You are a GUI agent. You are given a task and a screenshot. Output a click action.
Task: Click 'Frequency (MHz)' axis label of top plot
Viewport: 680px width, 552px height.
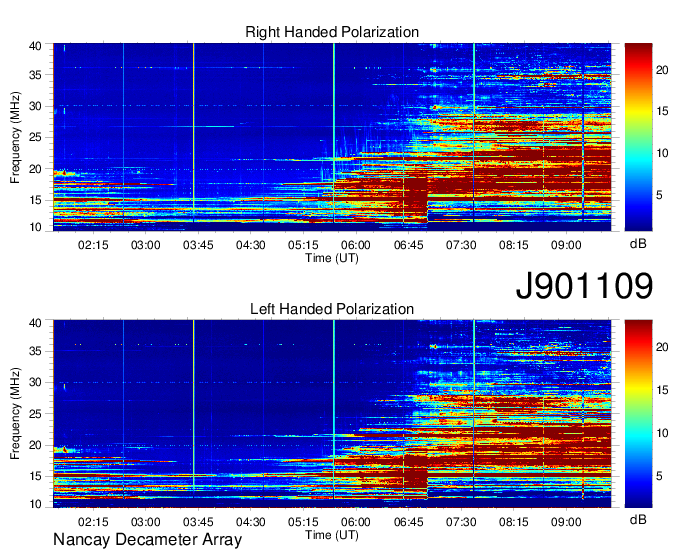point(15,137)
